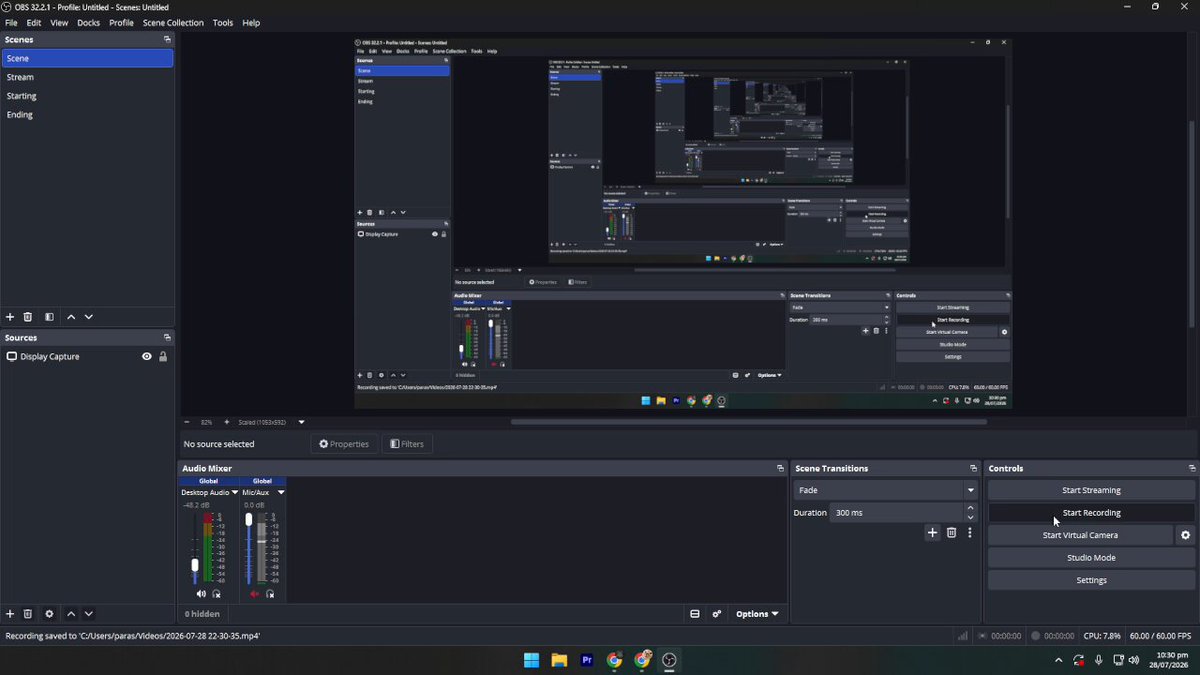Screen dimensions: 1200x675
Task: Hide the Display Capture source
Action: [x=147, y=357]
